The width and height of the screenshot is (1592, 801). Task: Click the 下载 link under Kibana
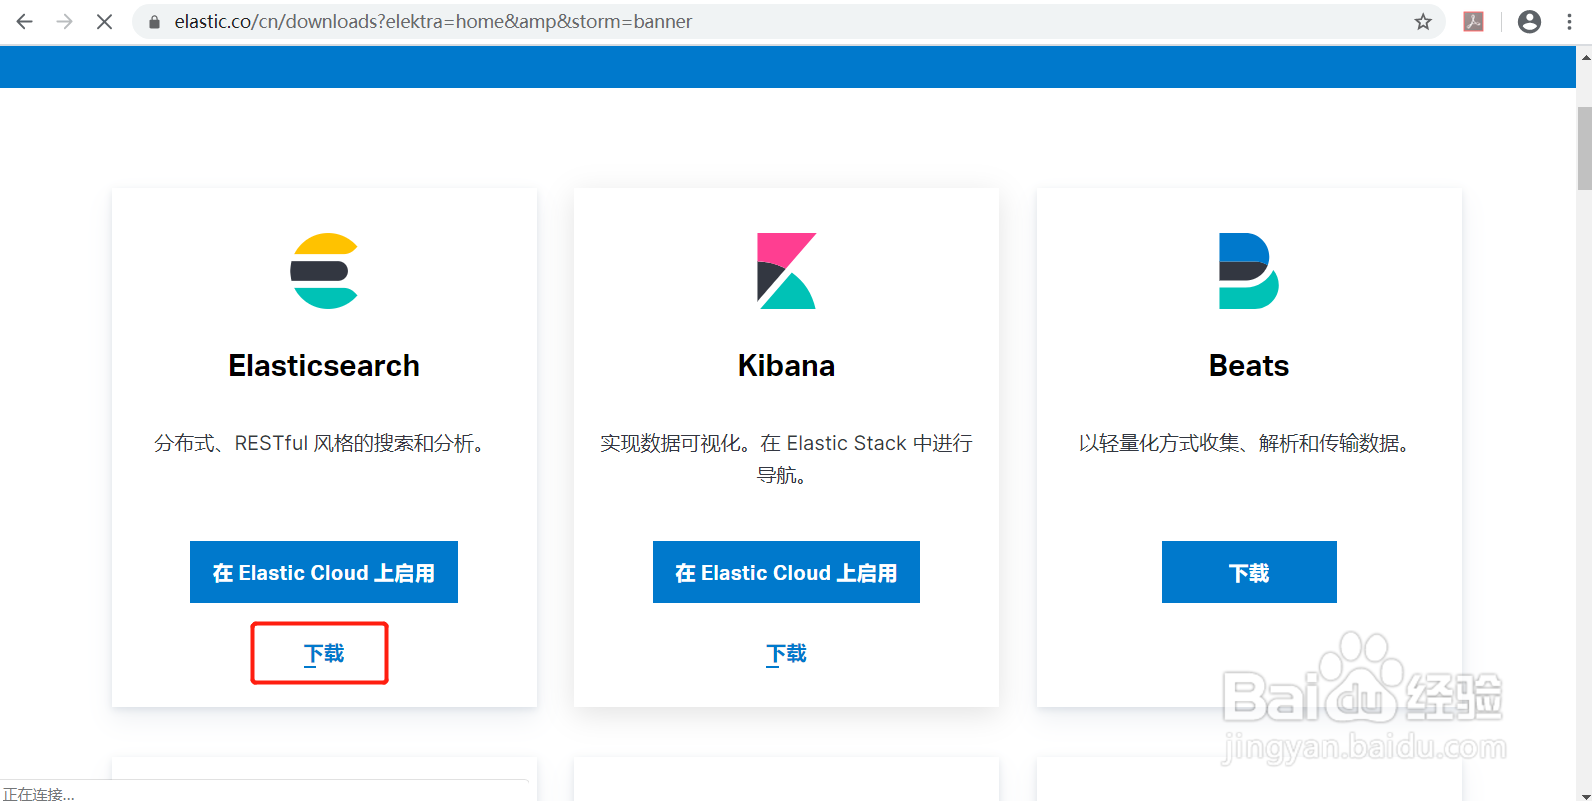786,654
